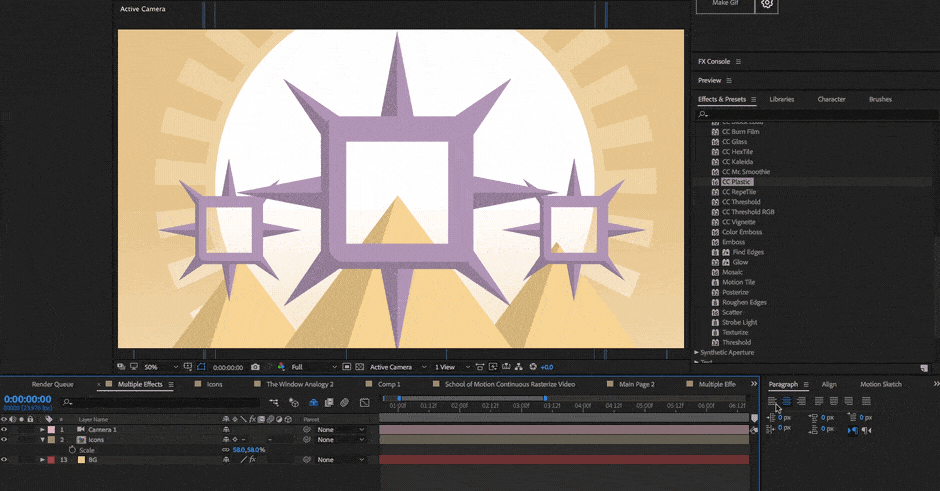The image size is (940, 491).
Task: Select the justify all paragraph icon
Action: click(866, 401)
